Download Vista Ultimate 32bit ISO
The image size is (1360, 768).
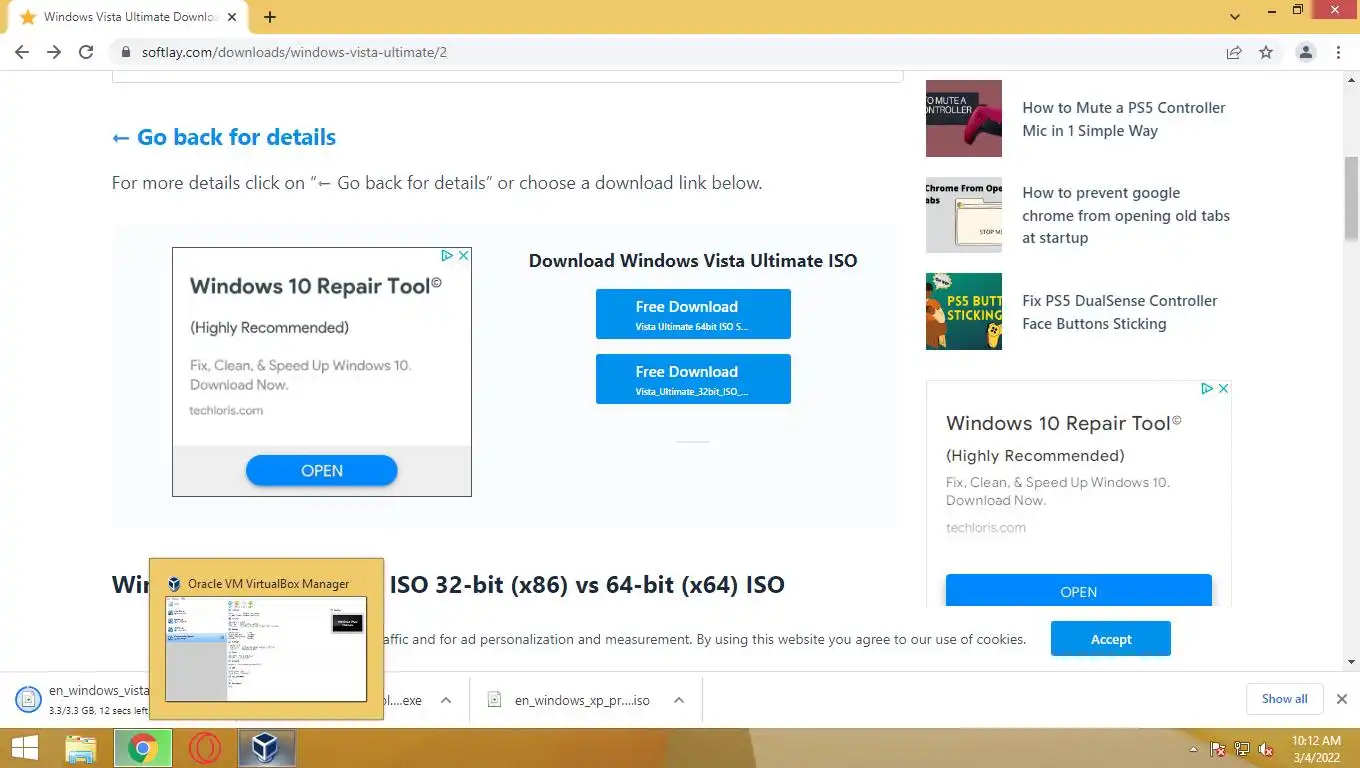(x=693, y=379)
